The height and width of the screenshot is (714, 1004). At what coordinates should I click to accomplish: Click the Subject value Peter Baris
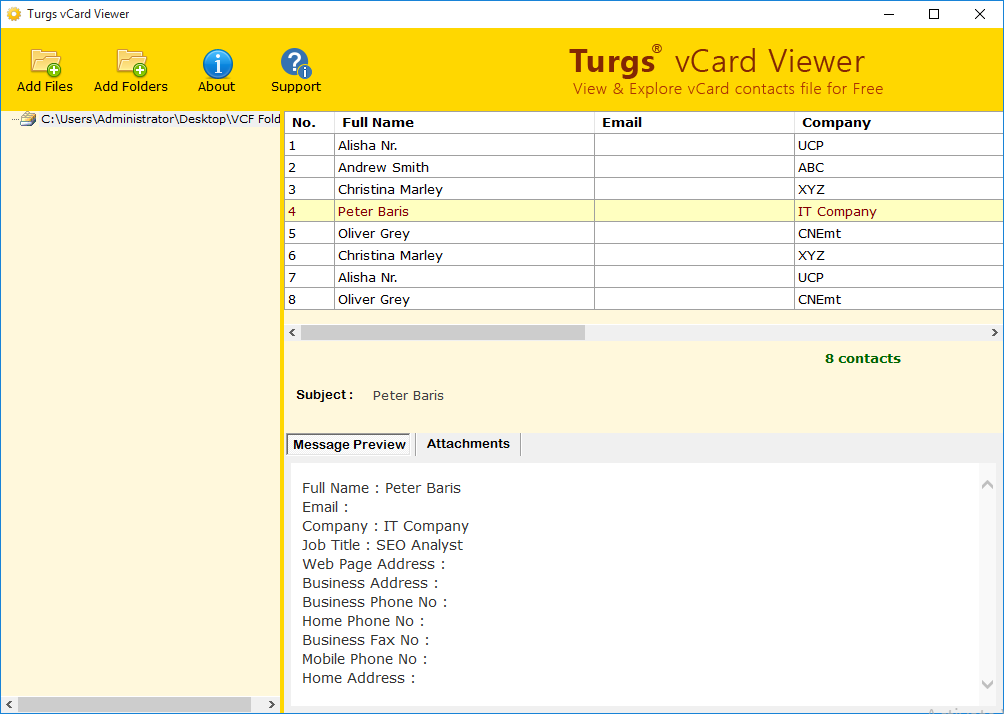[x=408, y=396]
